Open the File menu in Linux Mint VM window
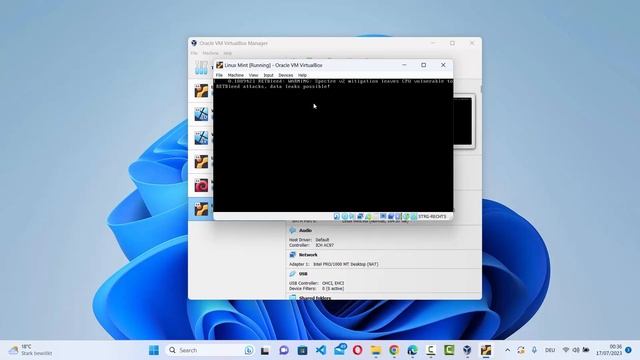Screen dimensions: 640x360 pos(219,75)
